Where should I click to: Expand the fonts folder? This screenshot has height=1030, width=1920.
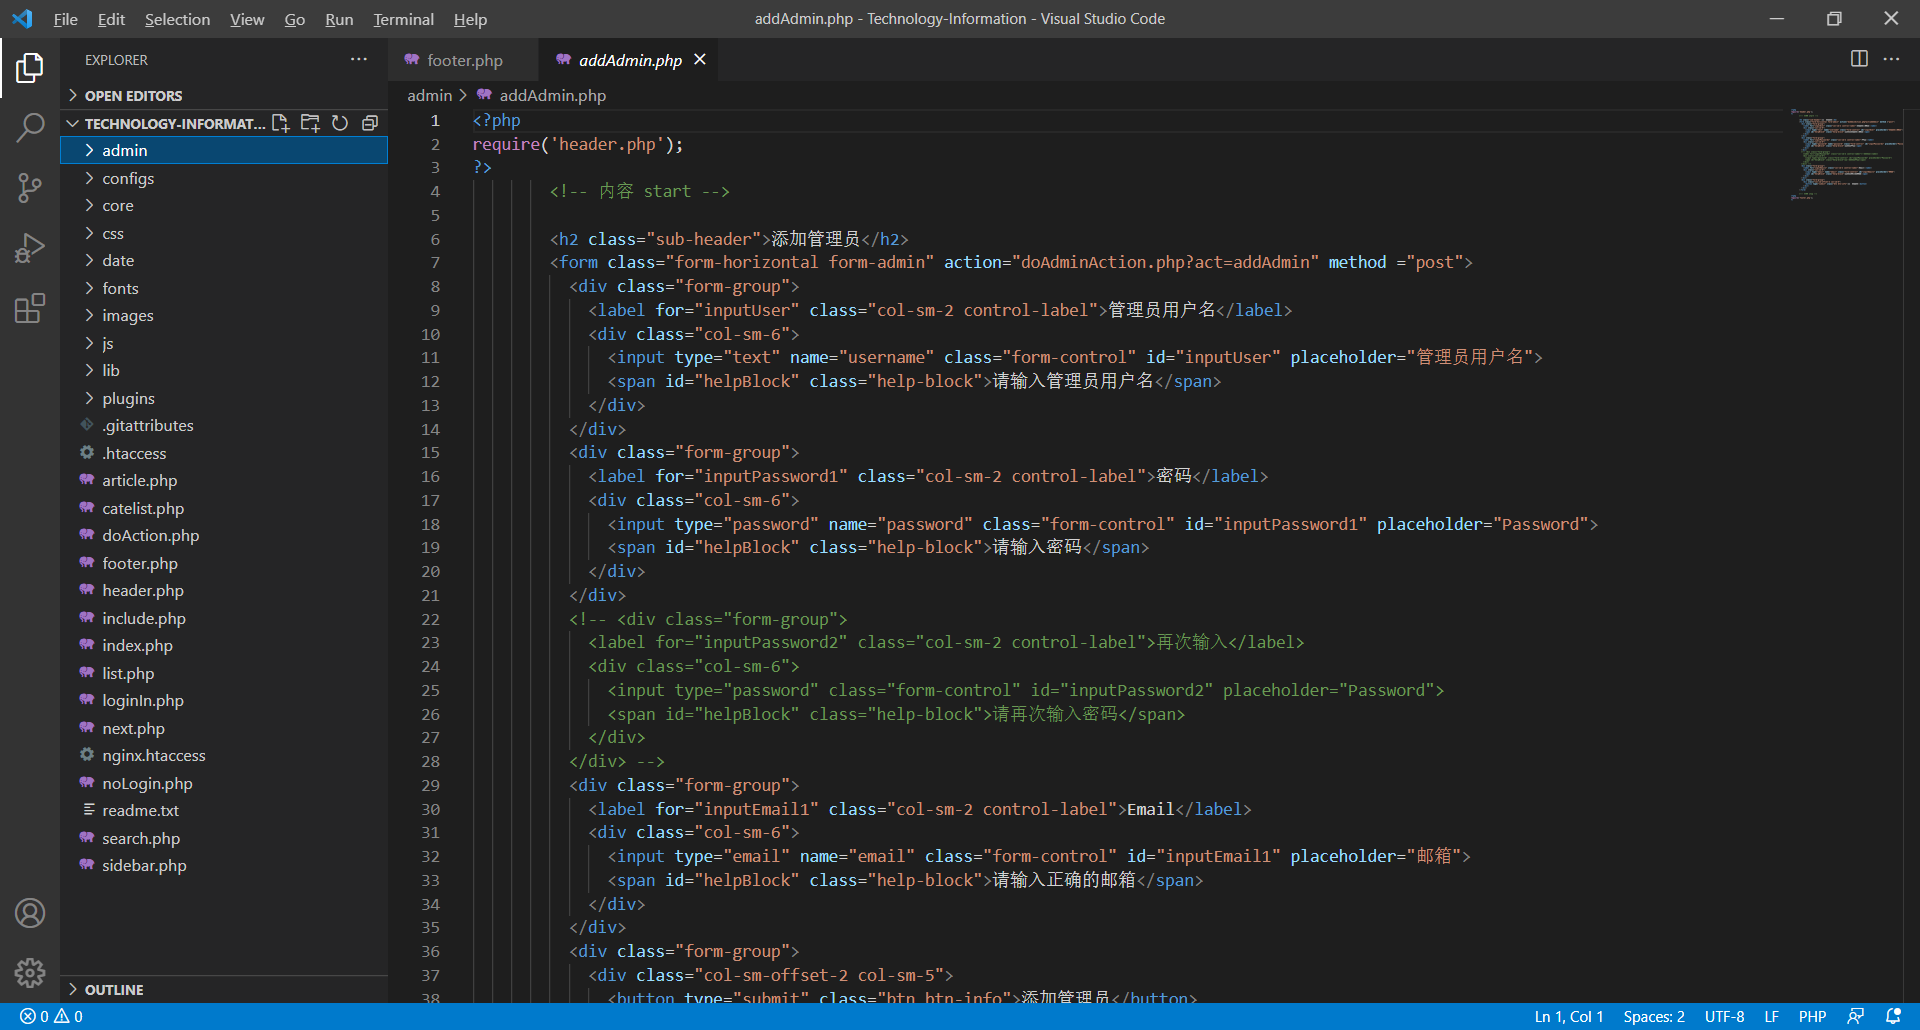(x=224, y=288)
